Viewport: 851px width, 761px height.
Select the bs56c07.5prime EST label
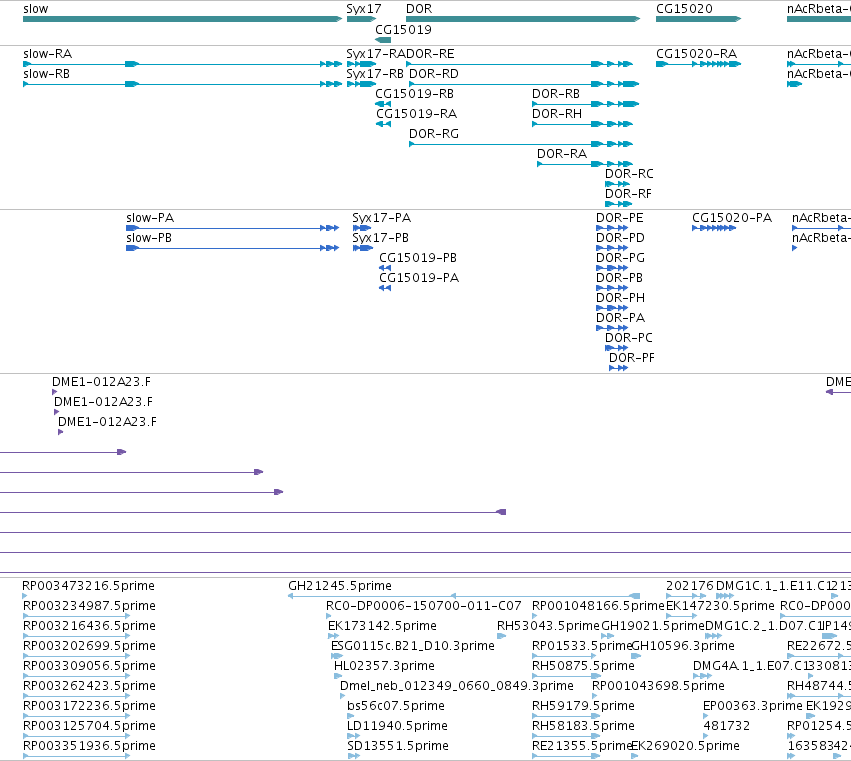click(396, 706)
